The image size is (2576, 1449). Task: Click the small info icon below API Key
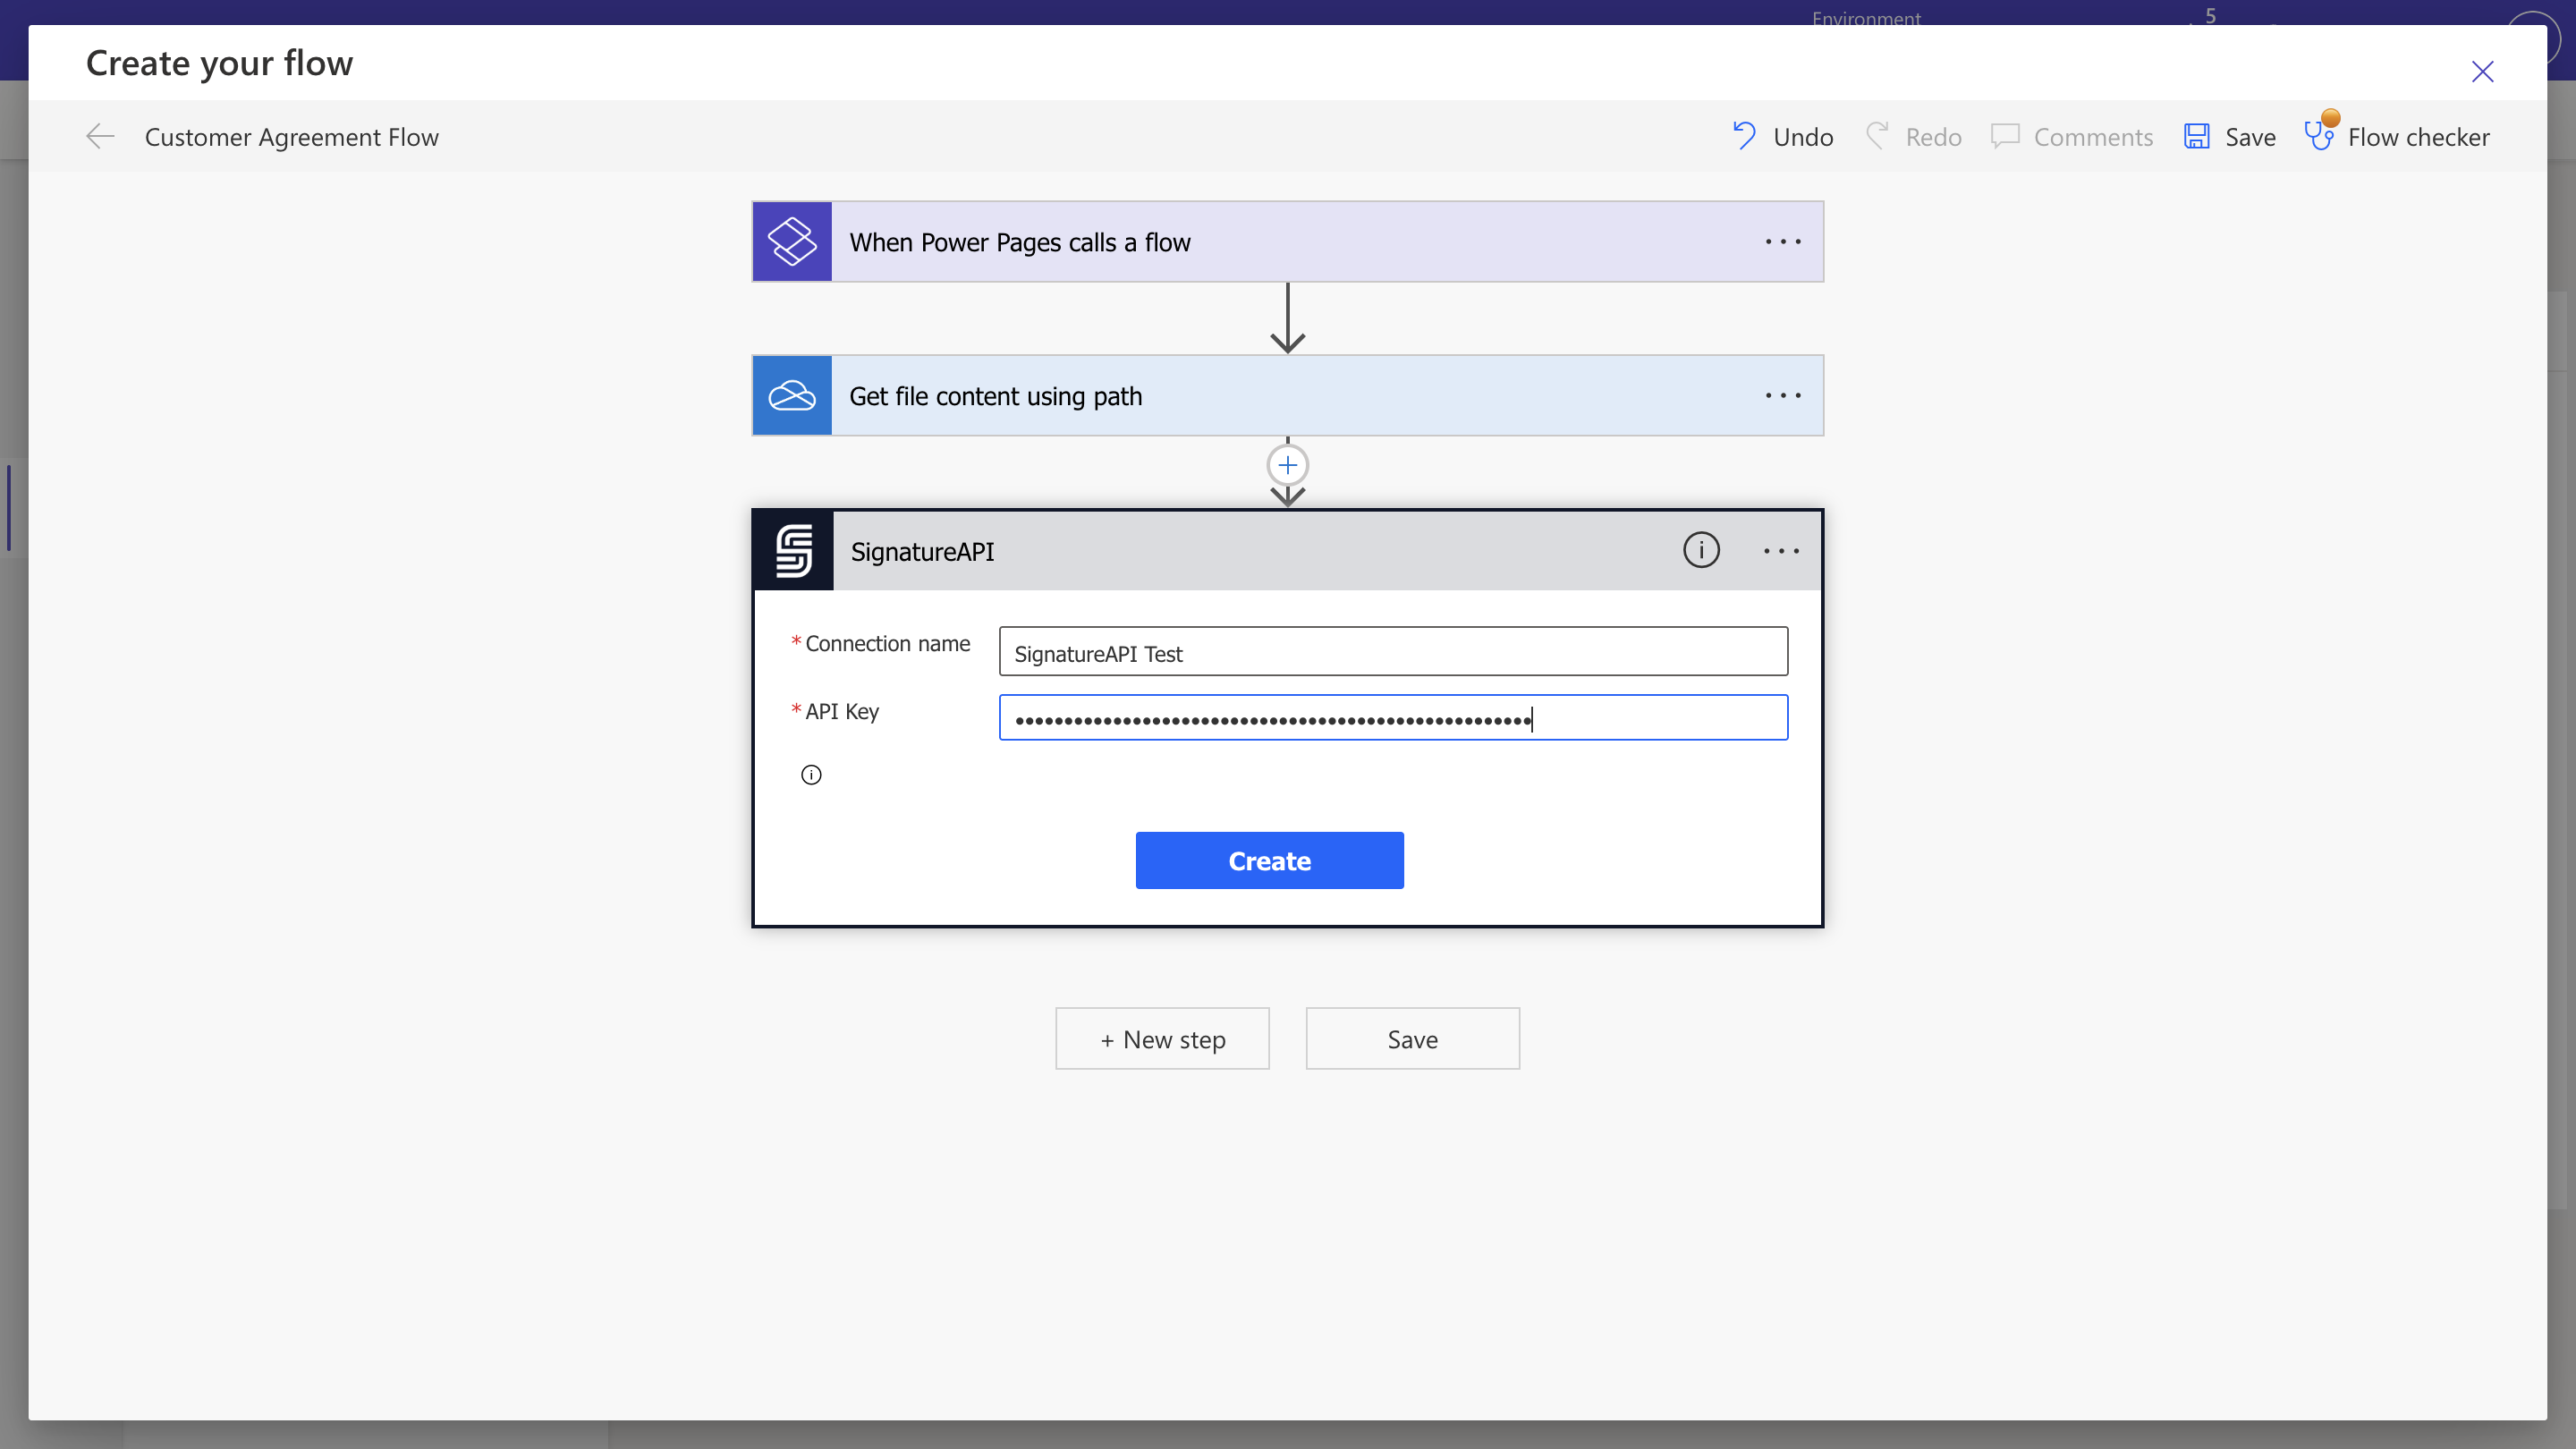[x=811, y=775]
